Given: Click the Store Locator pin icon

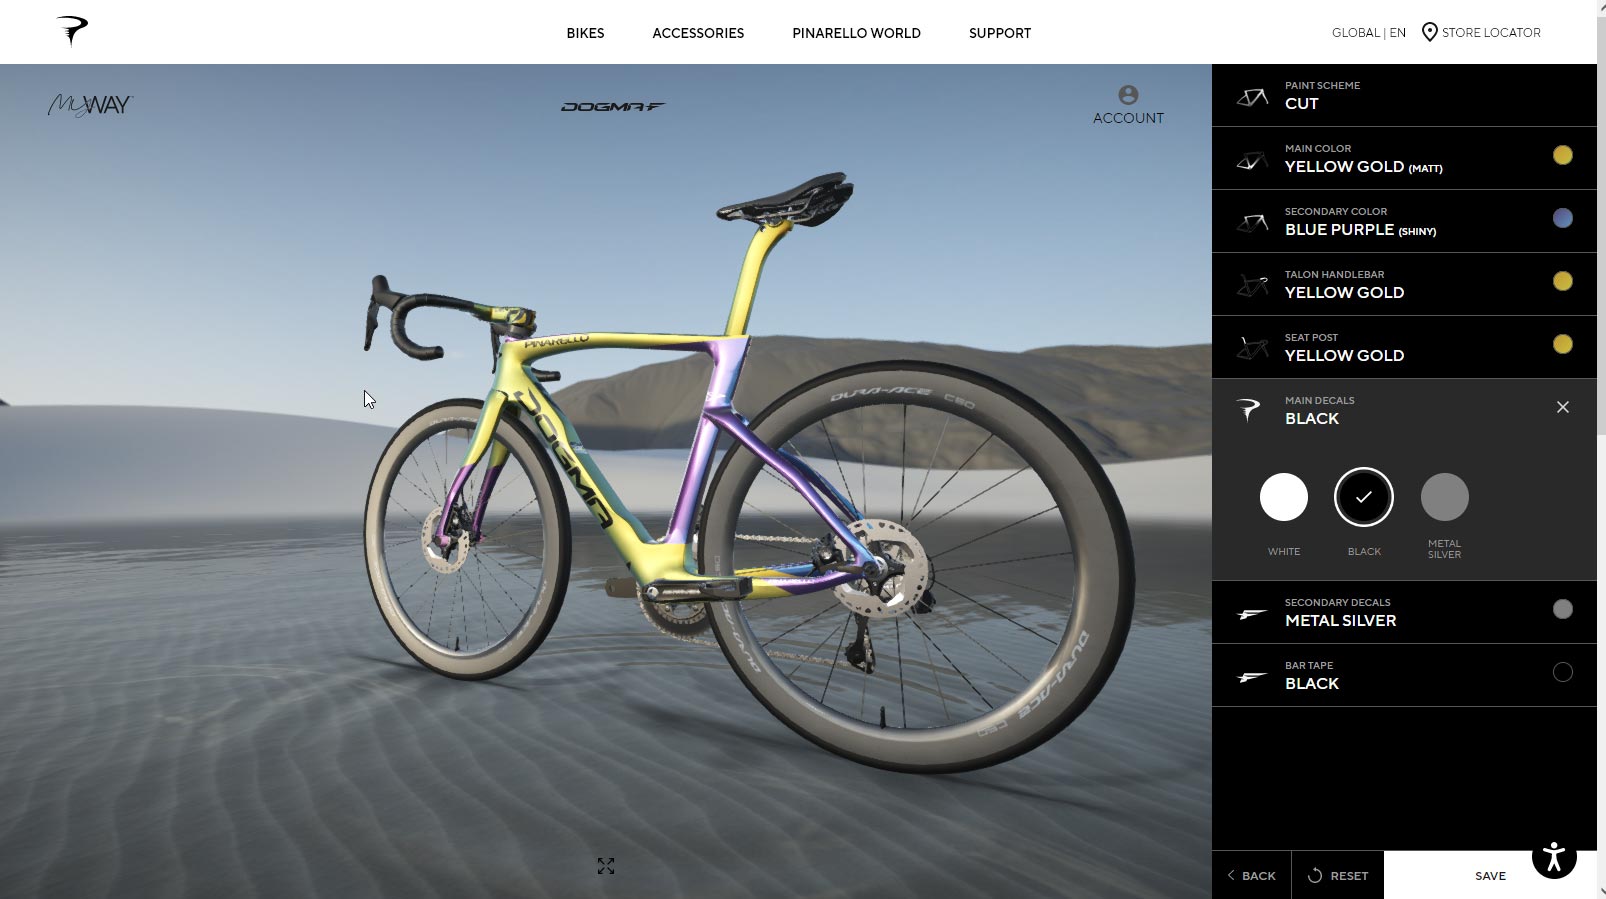Looking at the screenshot, I should [1430, 32].
